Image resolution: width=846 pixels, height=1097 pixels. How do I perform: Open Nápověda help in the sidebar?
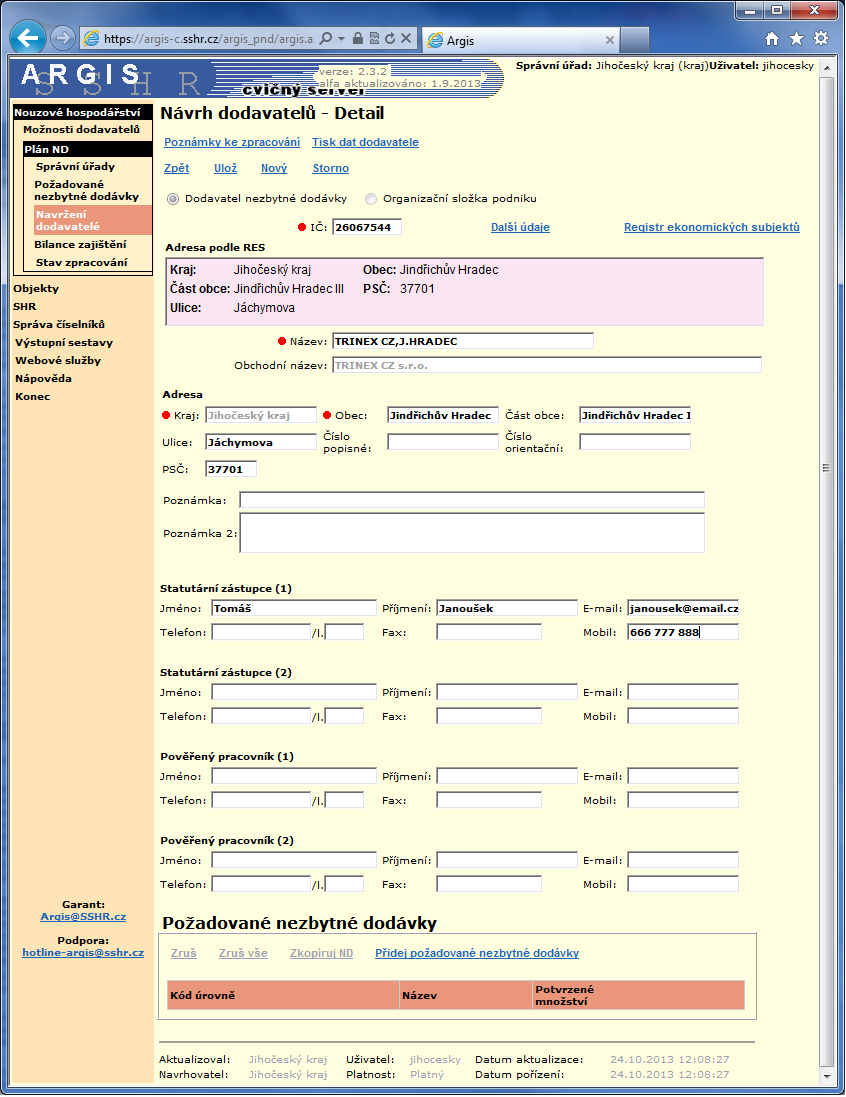[x=43, y=378]
